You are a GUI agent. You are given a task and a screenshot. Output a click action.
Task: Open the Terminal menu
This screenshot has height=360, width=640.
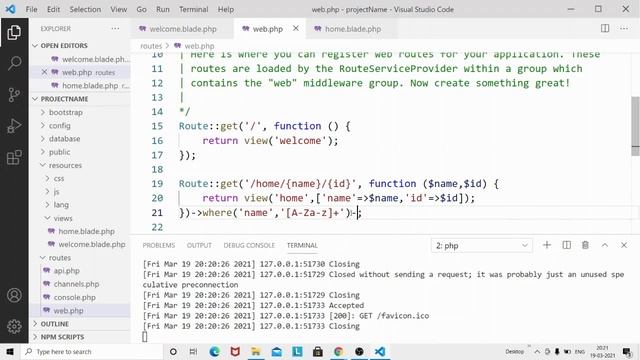(193, 9)
